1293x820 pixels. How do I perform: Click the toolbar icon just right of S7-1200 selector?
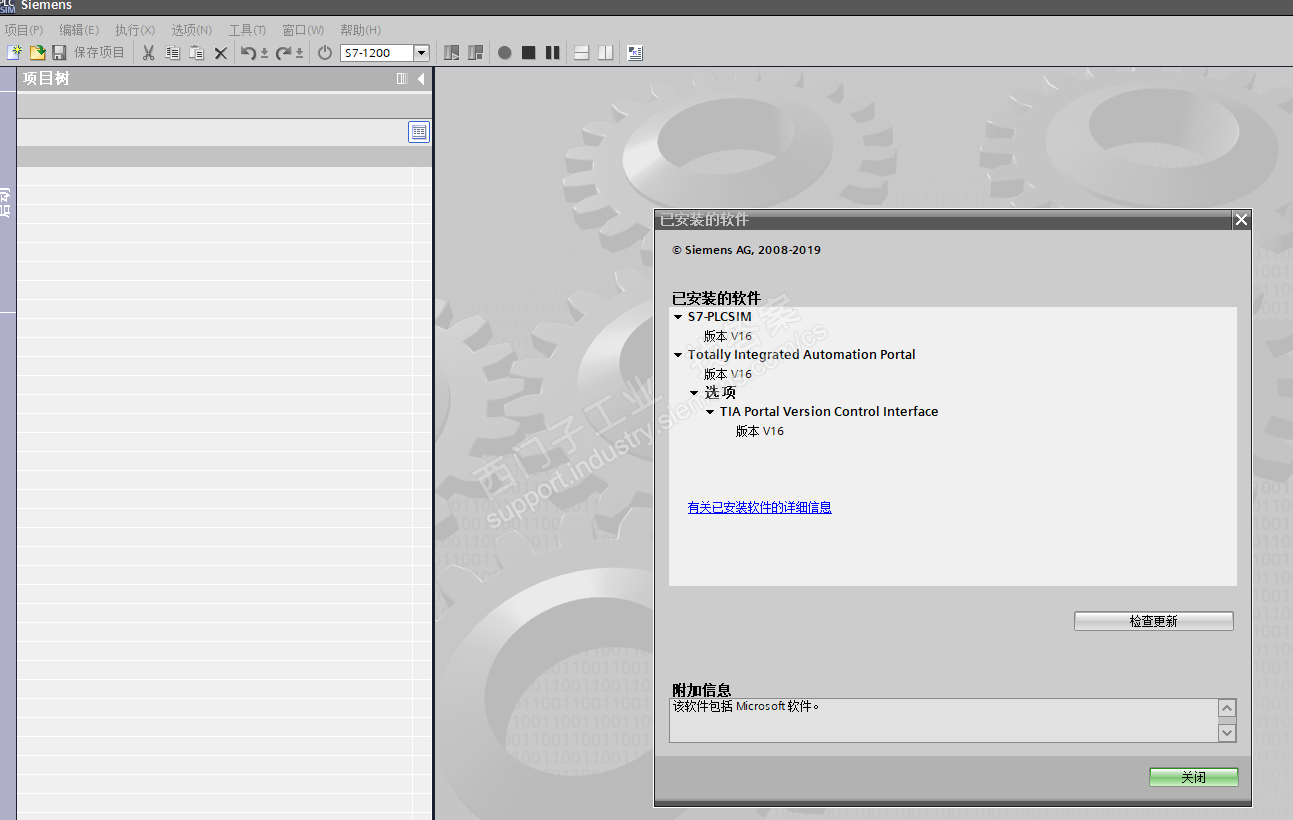pyautogui.click(x=452, y=53)
